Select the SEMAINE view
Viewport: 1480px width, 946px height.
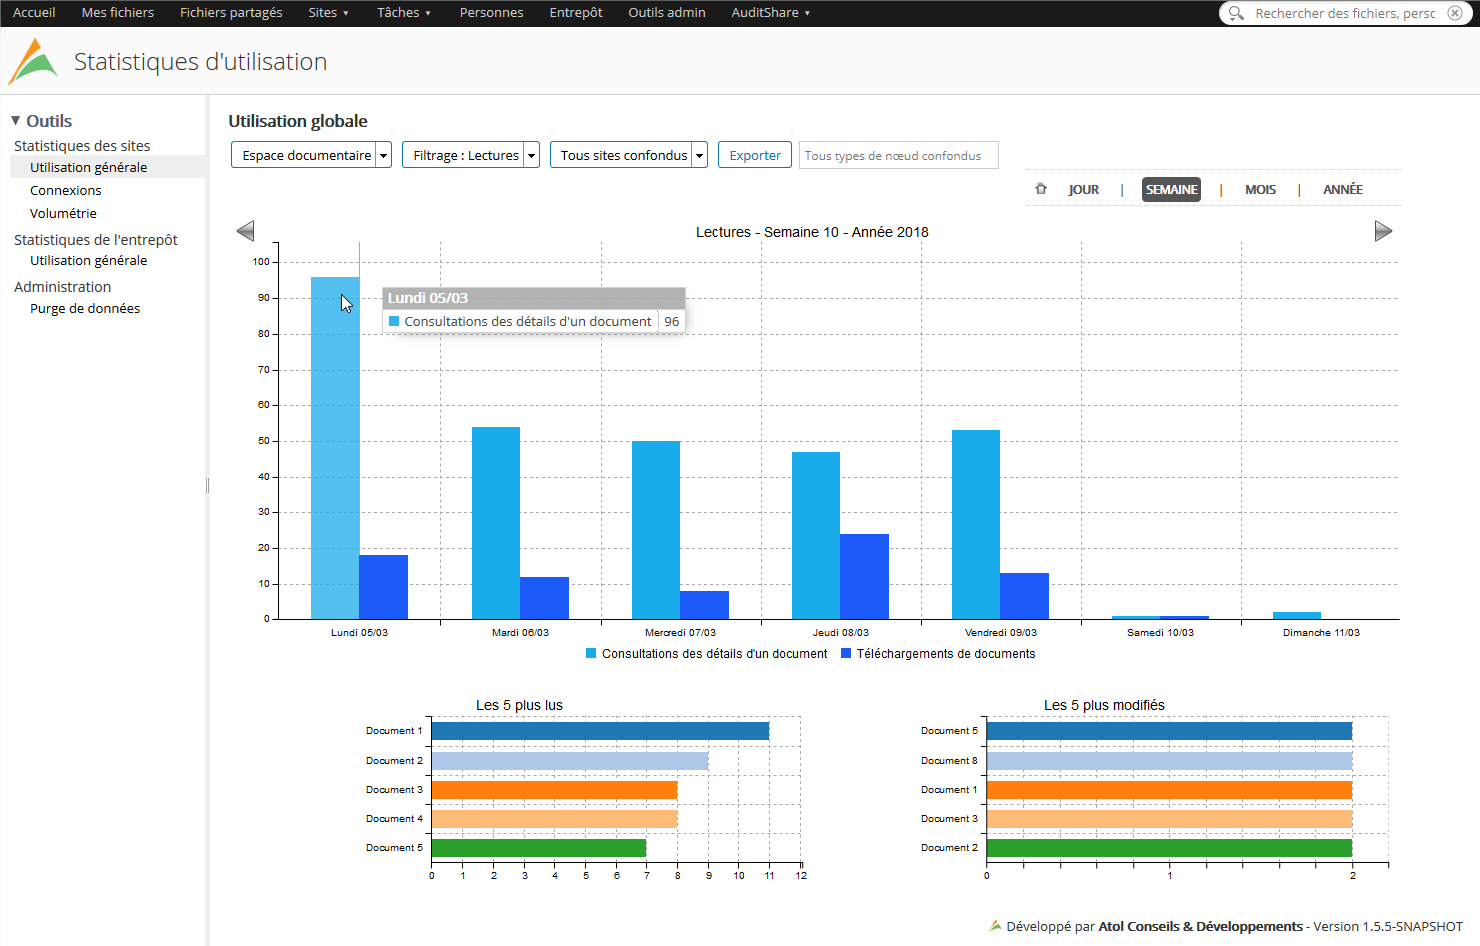click(1171, 189)
